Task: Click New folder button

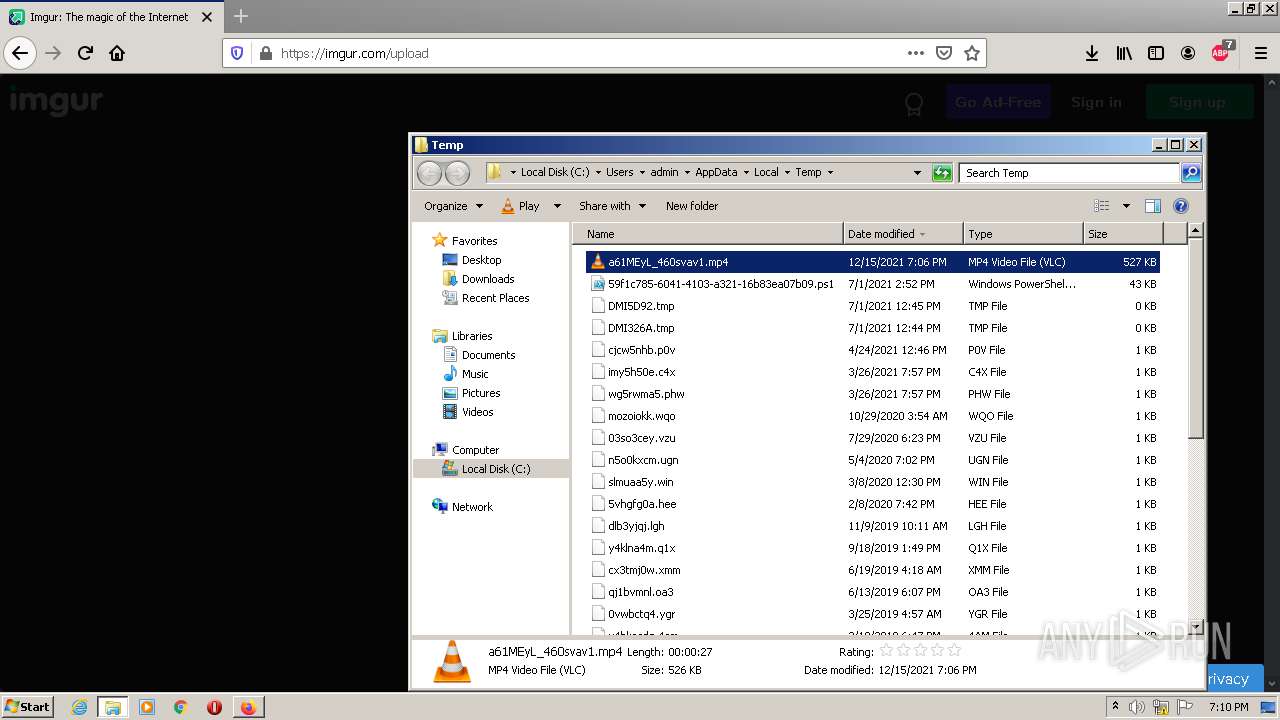Action: click(x=692, y=206)
